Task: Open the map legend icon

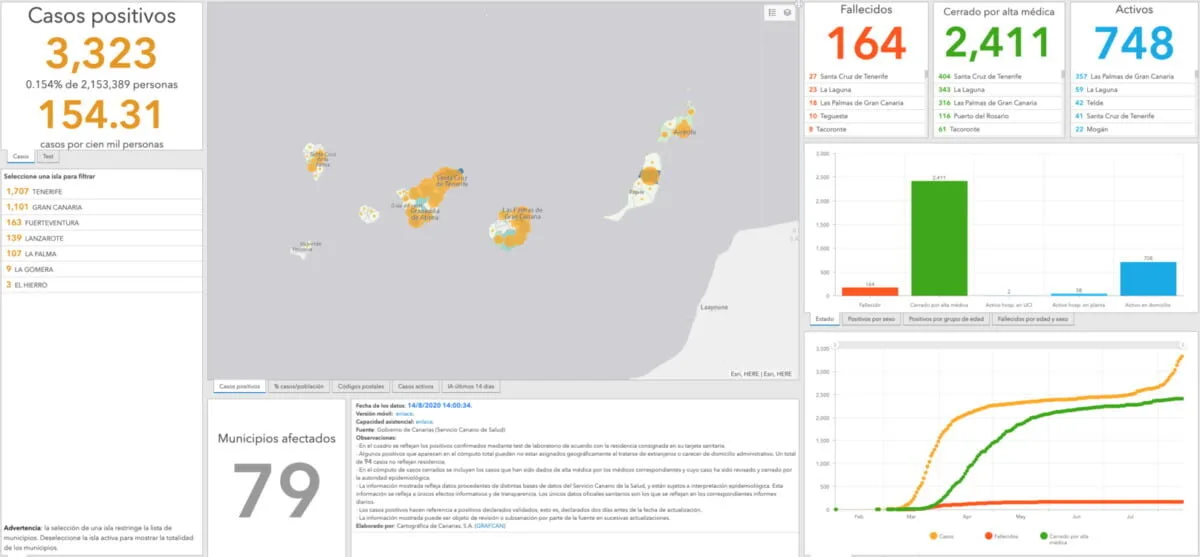Action: (773, 13)
